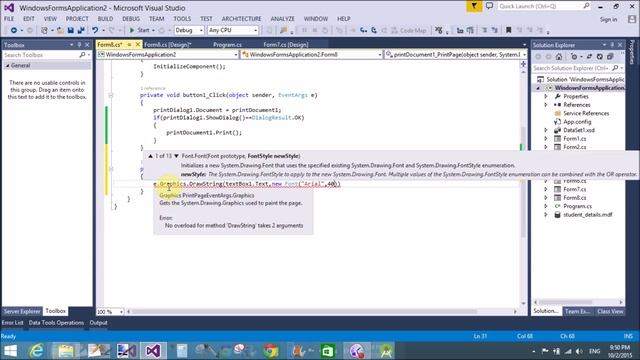Switch to the Class View tab
This screenshot has width=640, height=360.
click(610, 311)
